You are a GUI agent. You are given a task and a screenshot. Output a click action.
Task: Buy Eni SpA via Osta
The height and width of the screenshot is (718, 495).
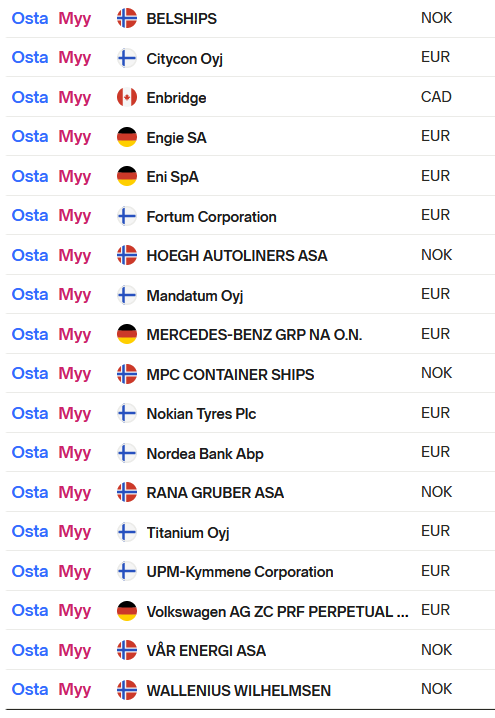pyautogui.click(x=30, y=176)
